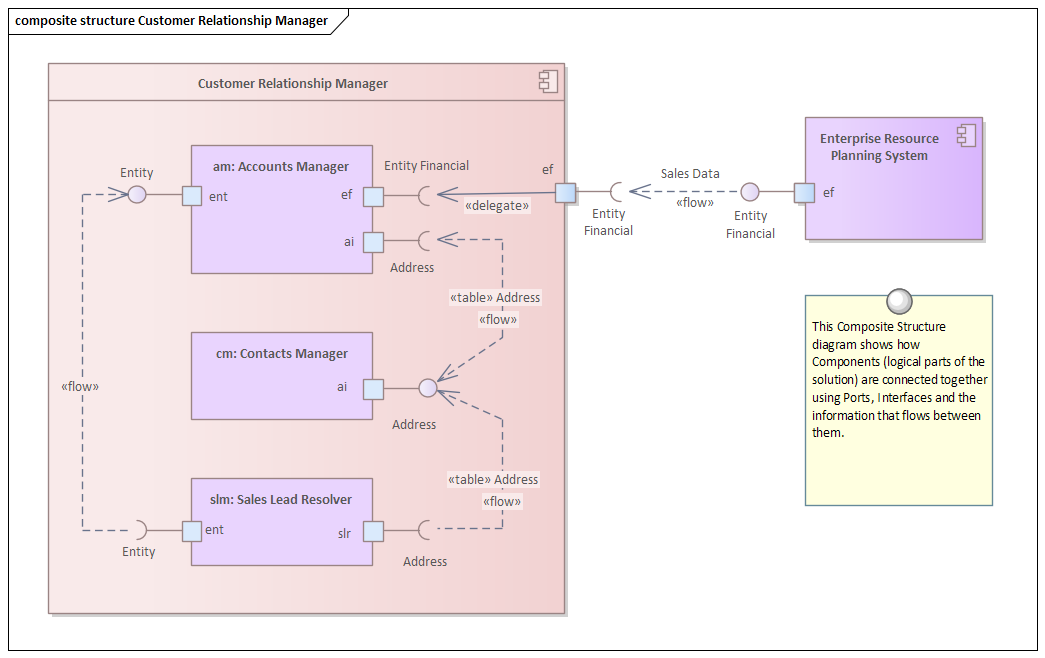Click the lower «table» Address label
The height and width of the screenshot is (658, 1045).
pos(493,479)
